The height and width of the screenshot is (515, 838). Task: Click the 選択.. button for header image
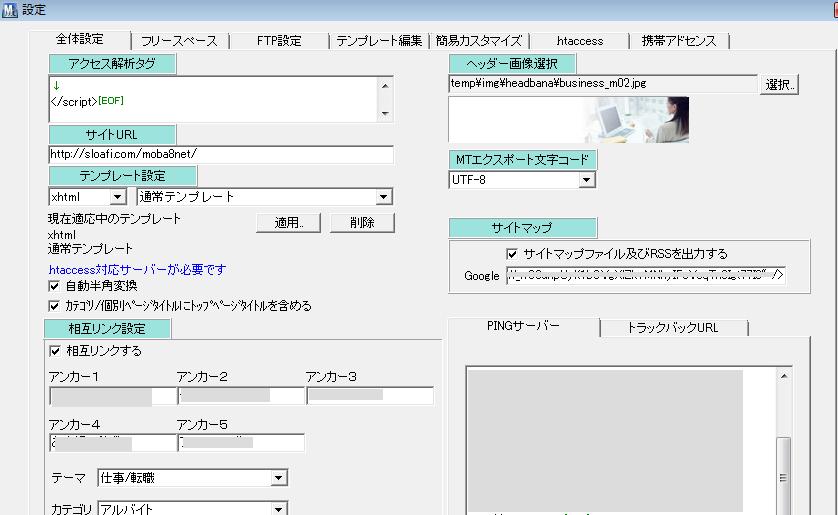[x=779, y=84]
